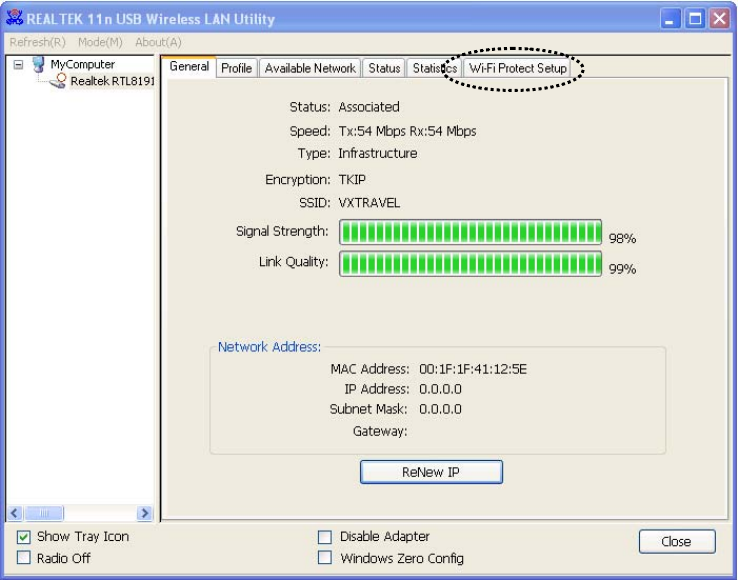Open the Wi-Fi Protect Setup tab
Screen dimensions: 738x580
tap(517, 68)
